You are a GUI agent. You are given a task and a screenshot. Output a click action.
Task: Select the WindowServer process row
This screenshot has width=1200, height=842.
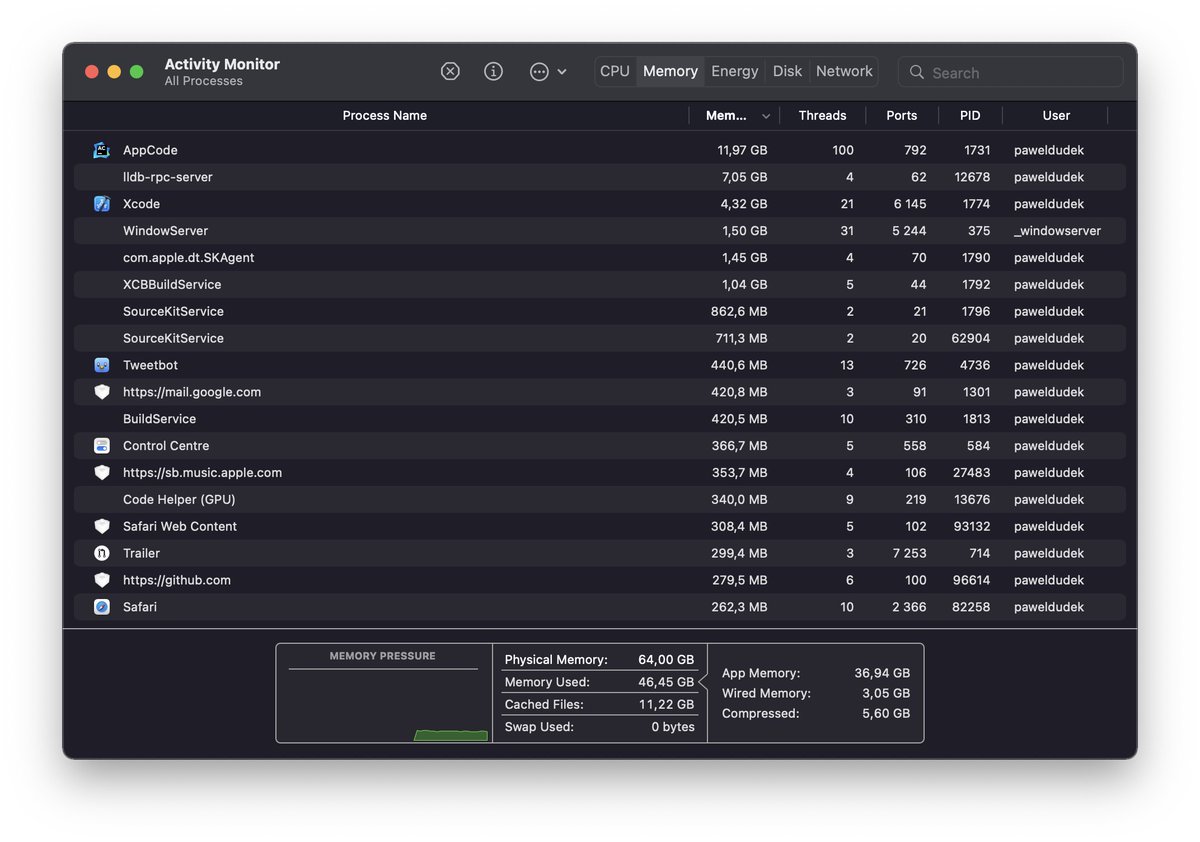pos(600,231)
